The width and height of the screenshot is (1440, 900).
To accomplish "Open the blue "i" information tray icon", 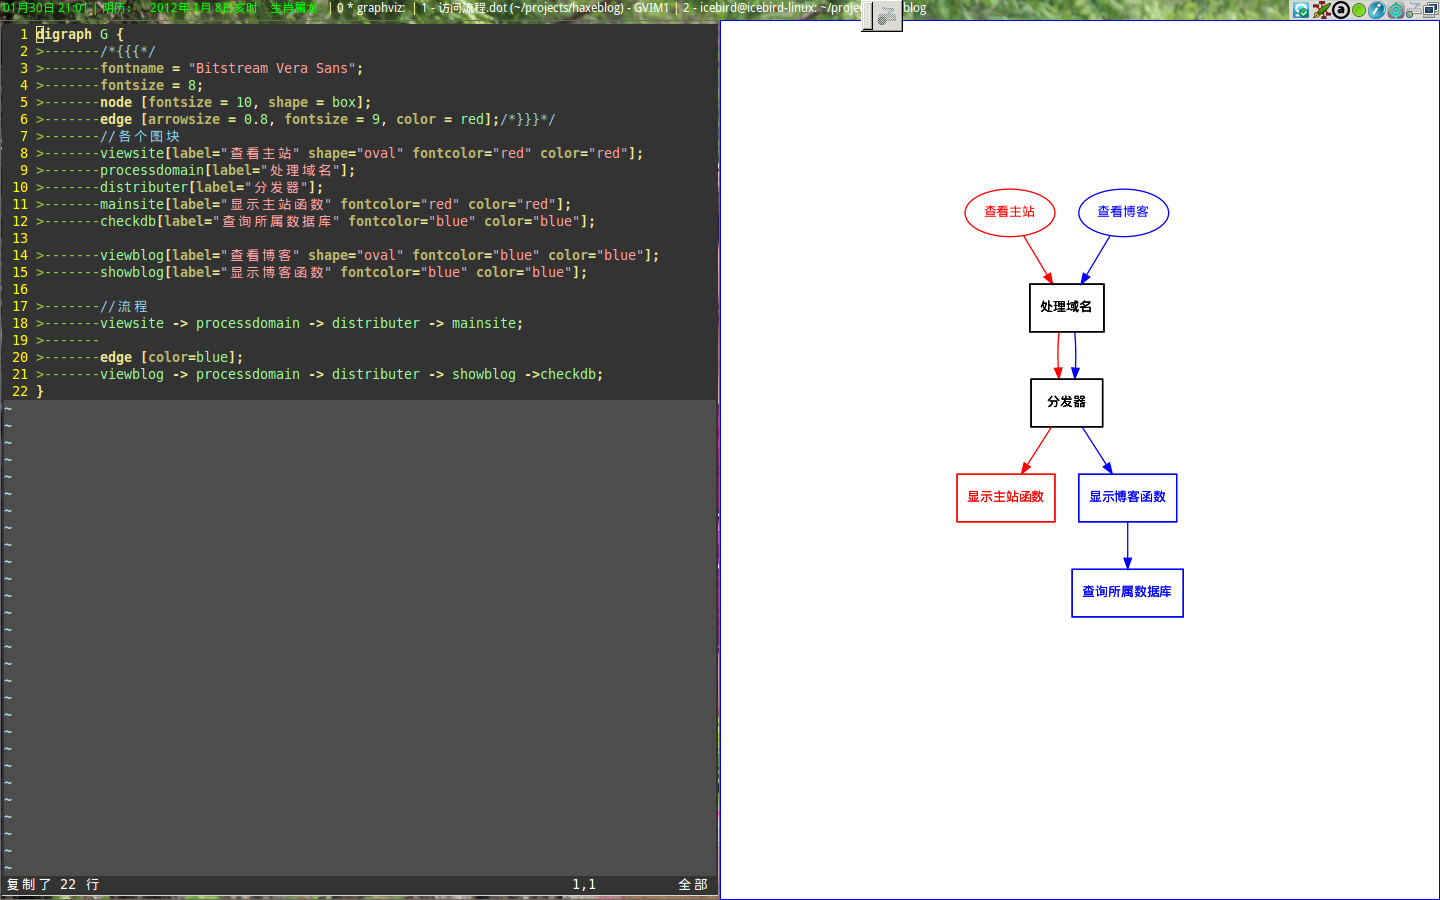I will [1375, 9].
